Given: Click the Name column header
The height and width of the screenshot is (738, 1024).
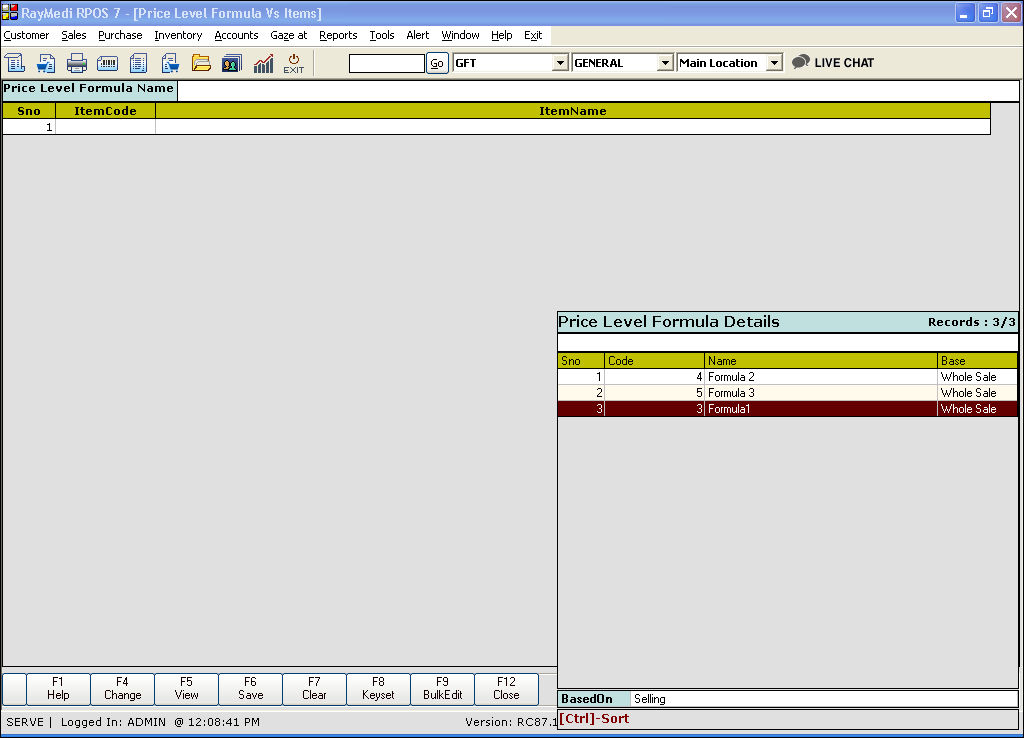Looking at the screenshot, I should (821, 361).
